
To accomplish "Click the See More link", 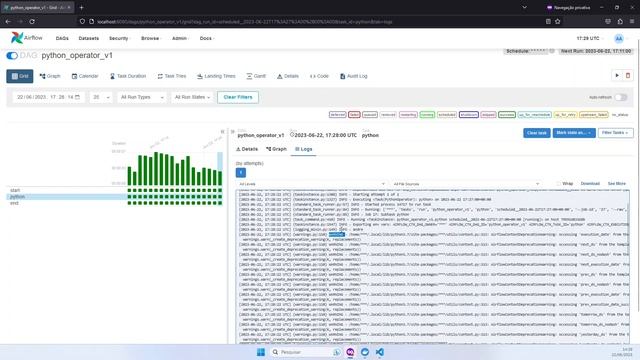I will click(x=617, y=184).
